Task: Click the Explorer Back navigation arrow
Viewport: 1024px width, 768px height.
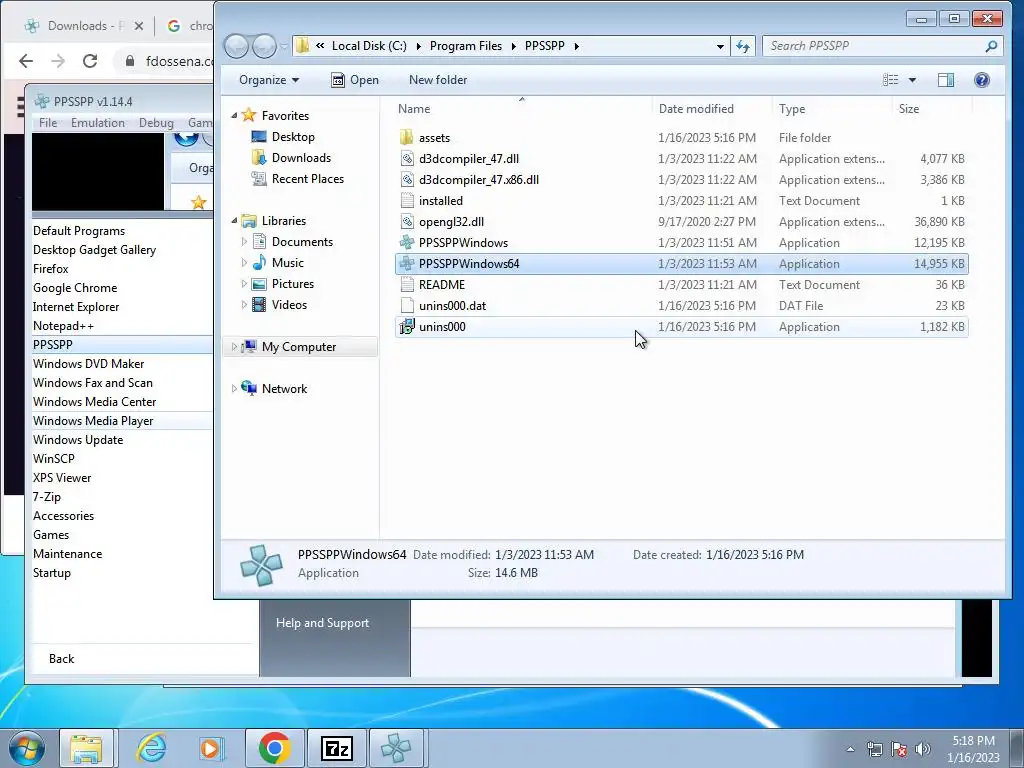Action: coord(236,46)
